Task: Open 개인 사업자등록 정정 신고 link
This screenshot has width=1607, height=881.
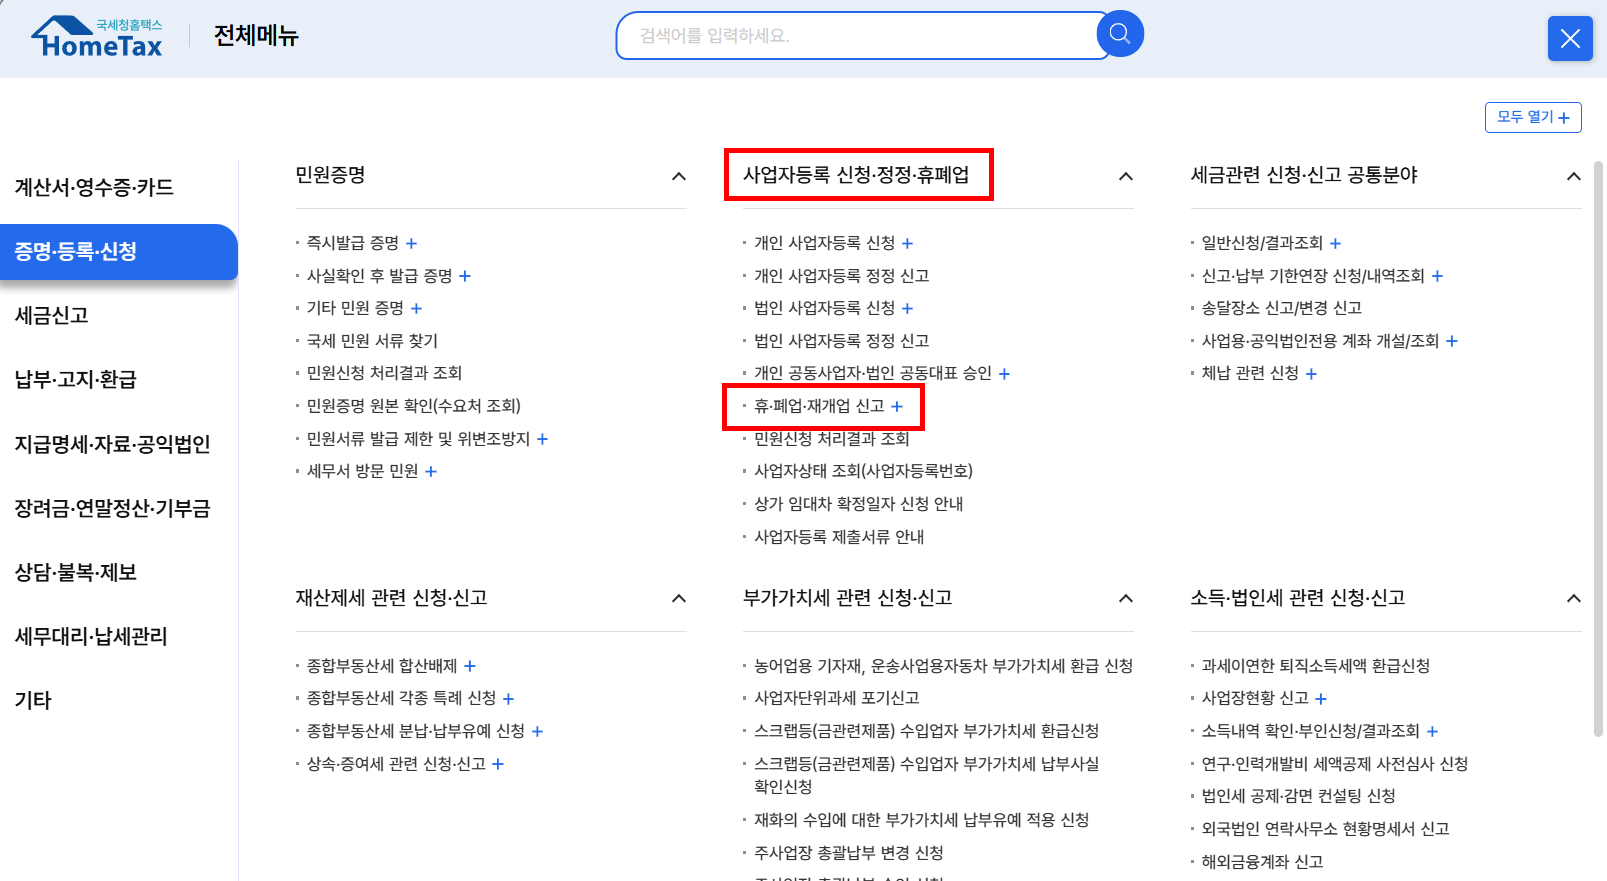Action: coord(841,276)
